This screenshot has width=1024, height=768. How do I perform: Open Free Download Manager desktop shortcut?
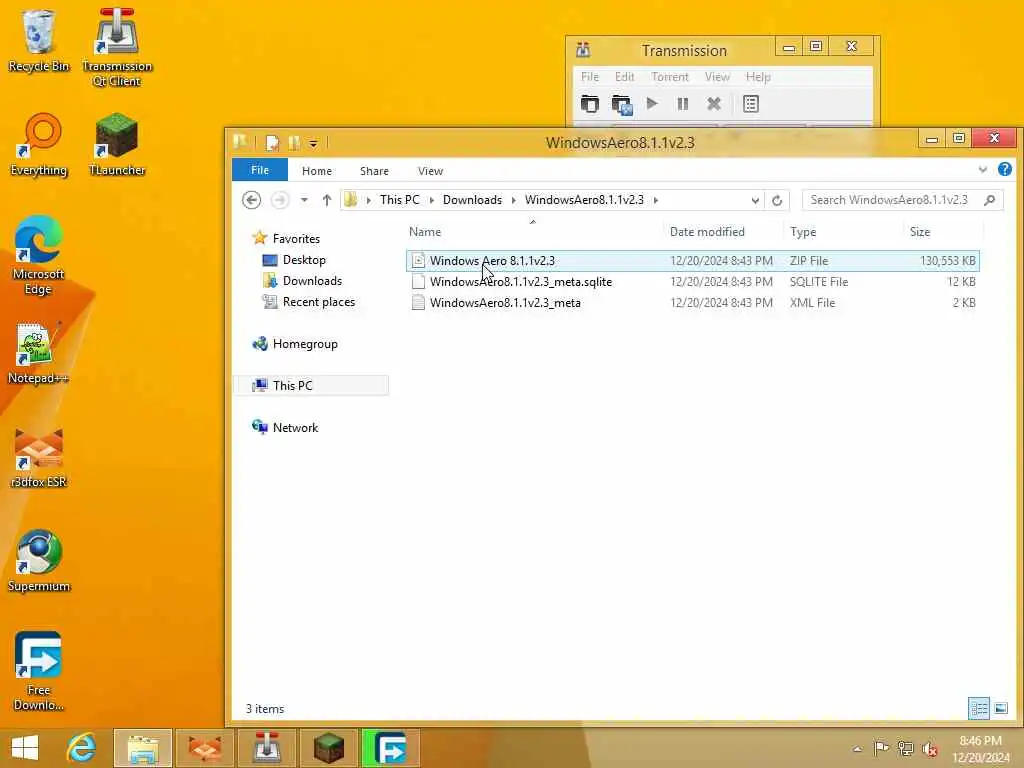tap(38, 671)
